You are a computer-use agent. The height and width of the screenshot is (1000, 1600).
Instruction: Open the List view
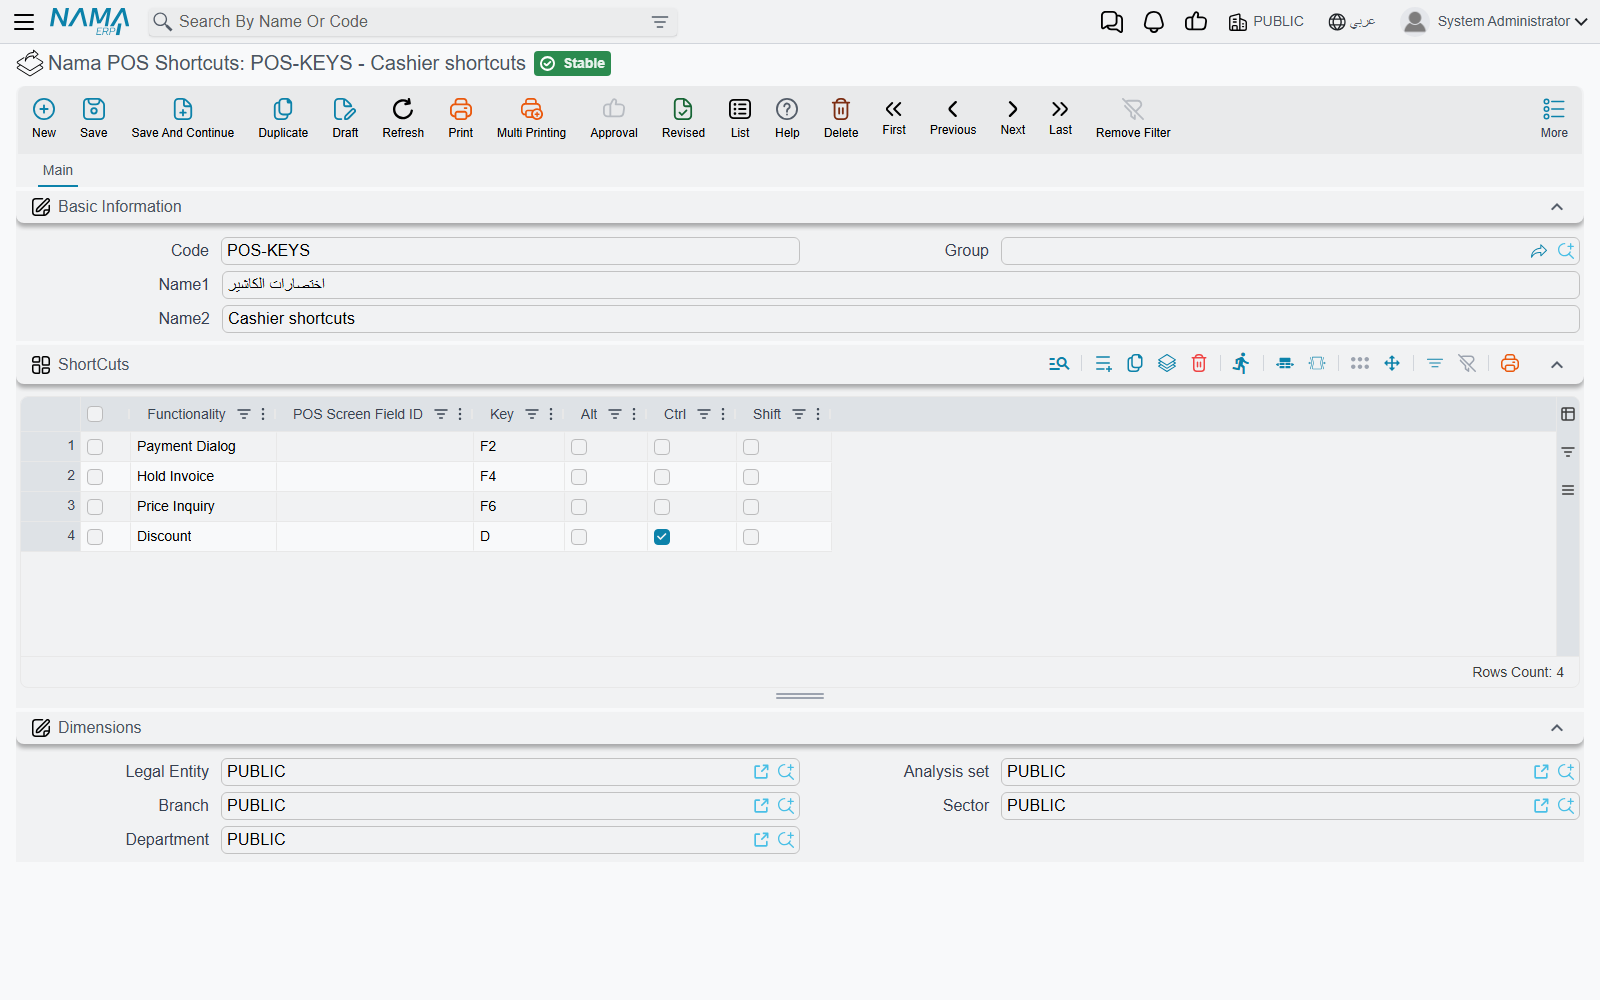[x=740, y=118]
